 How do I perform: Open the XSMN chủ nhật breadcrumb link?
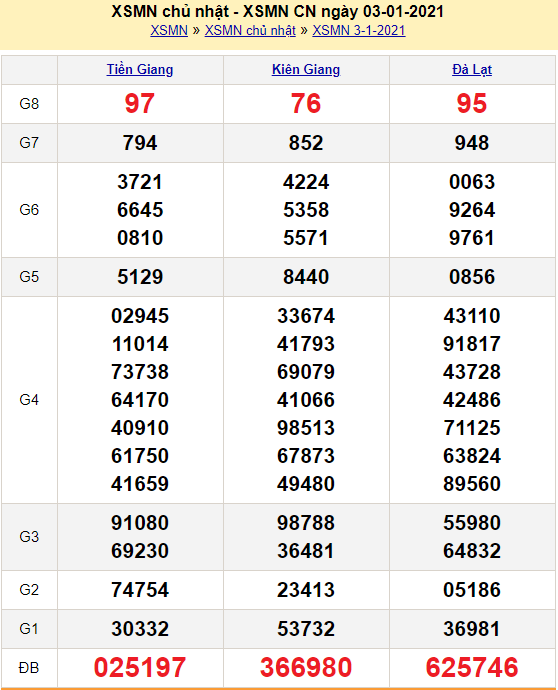pyautogui.click(x=250, y=30)
